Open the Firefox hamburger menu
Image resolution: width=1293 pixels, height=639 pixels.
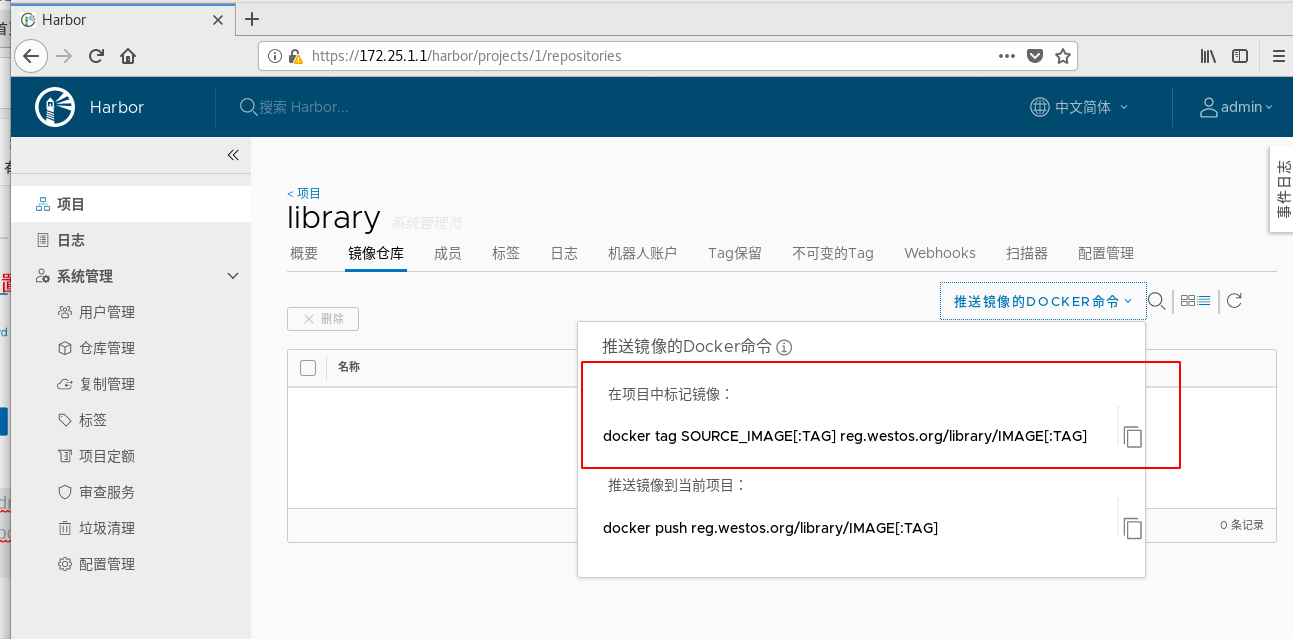(x=1279, y=56)
